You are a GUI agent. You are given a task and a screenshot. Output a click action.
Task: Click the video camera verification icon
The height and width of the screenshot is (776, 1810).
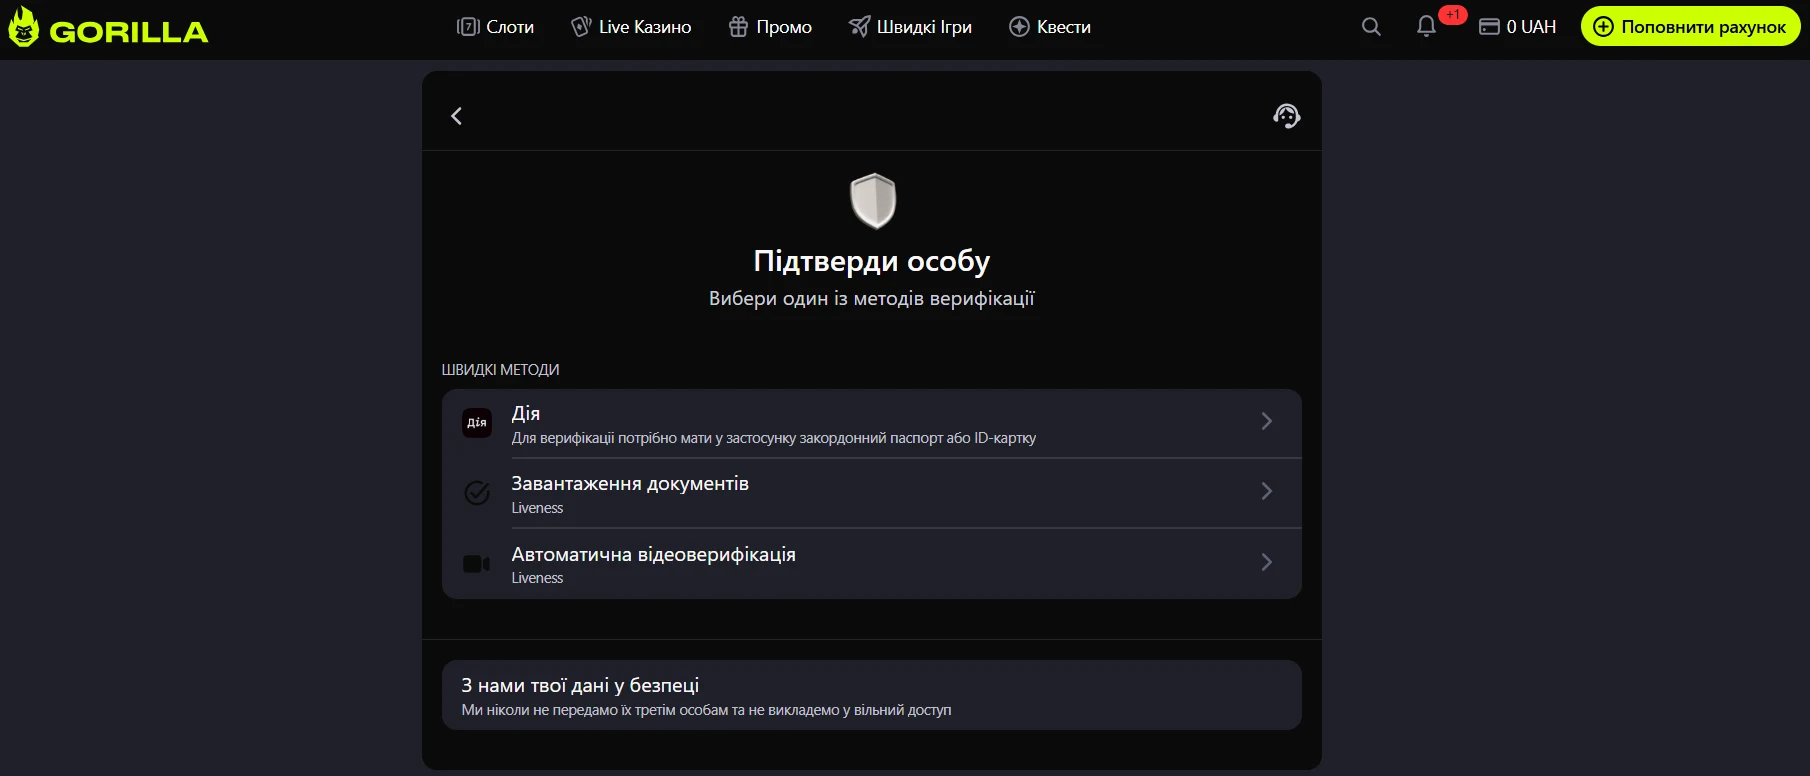click(x=477, y=564)
